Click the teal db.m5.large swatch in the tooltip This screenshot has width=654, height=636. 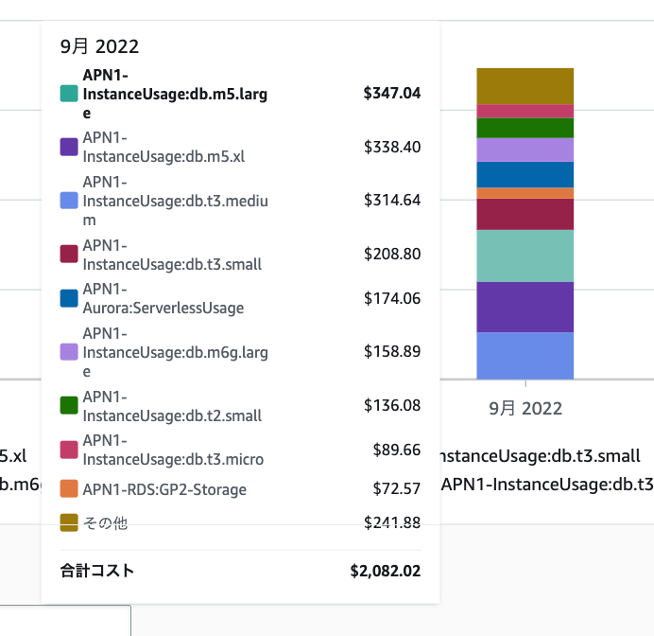[x=69, y=93]
